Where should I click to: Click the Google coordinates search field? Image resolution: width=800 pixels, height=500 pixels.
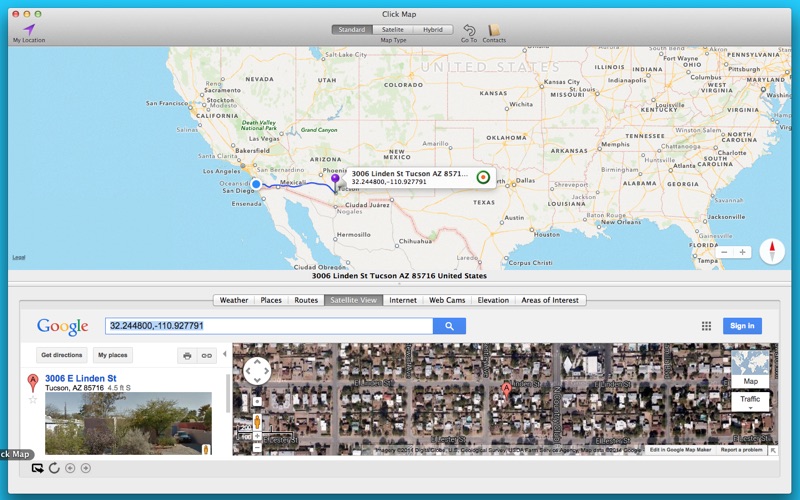pyautogui.click(x=269, y=326)
